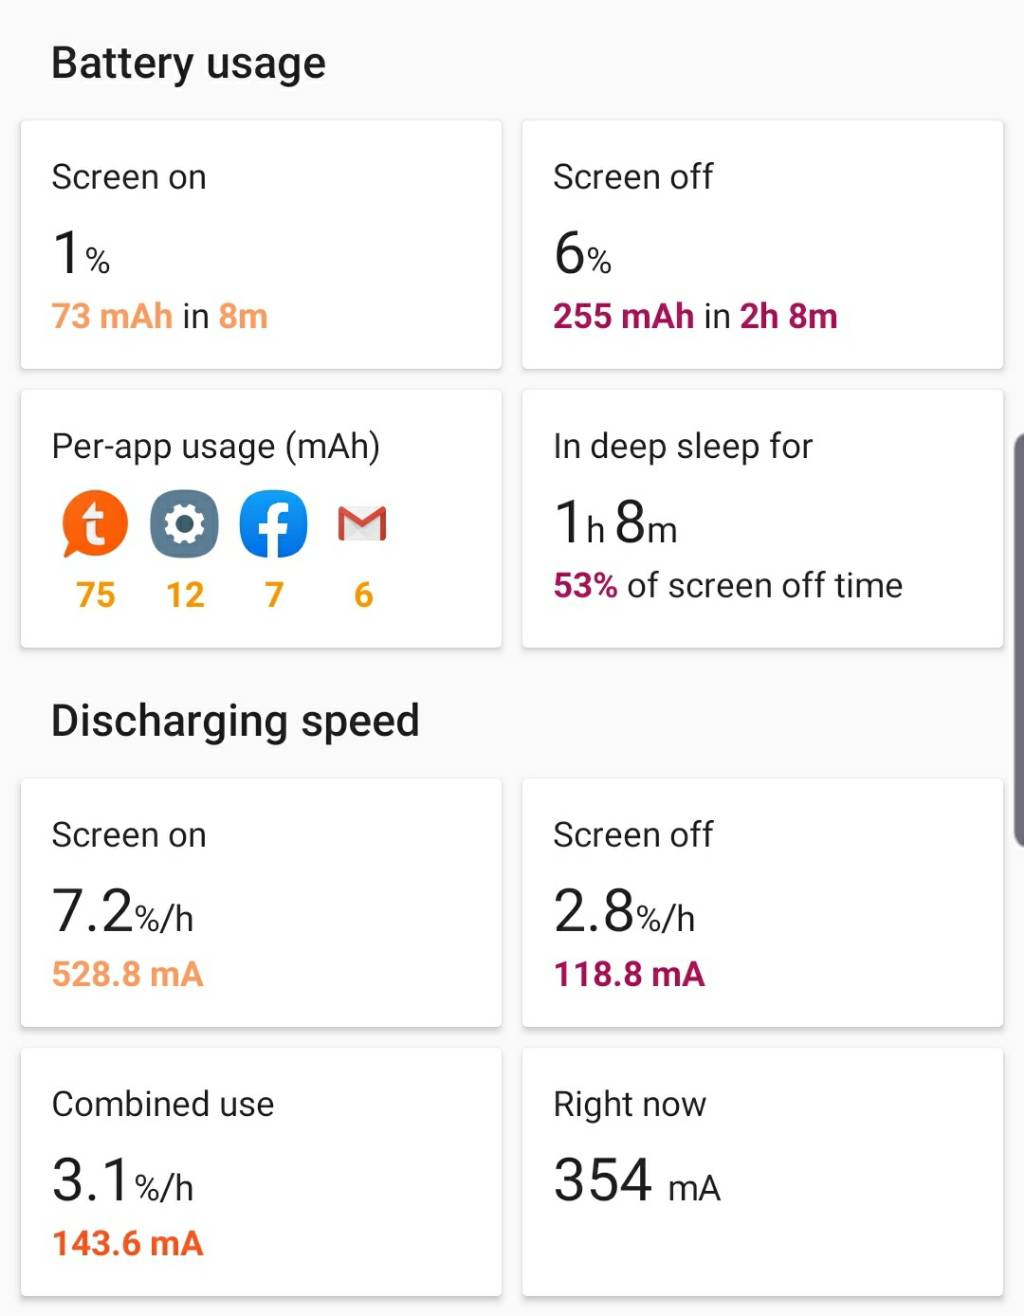Click the 73 mAh in 8m text
This screenshot has height=1316, width=1024.
pos(160,316)
